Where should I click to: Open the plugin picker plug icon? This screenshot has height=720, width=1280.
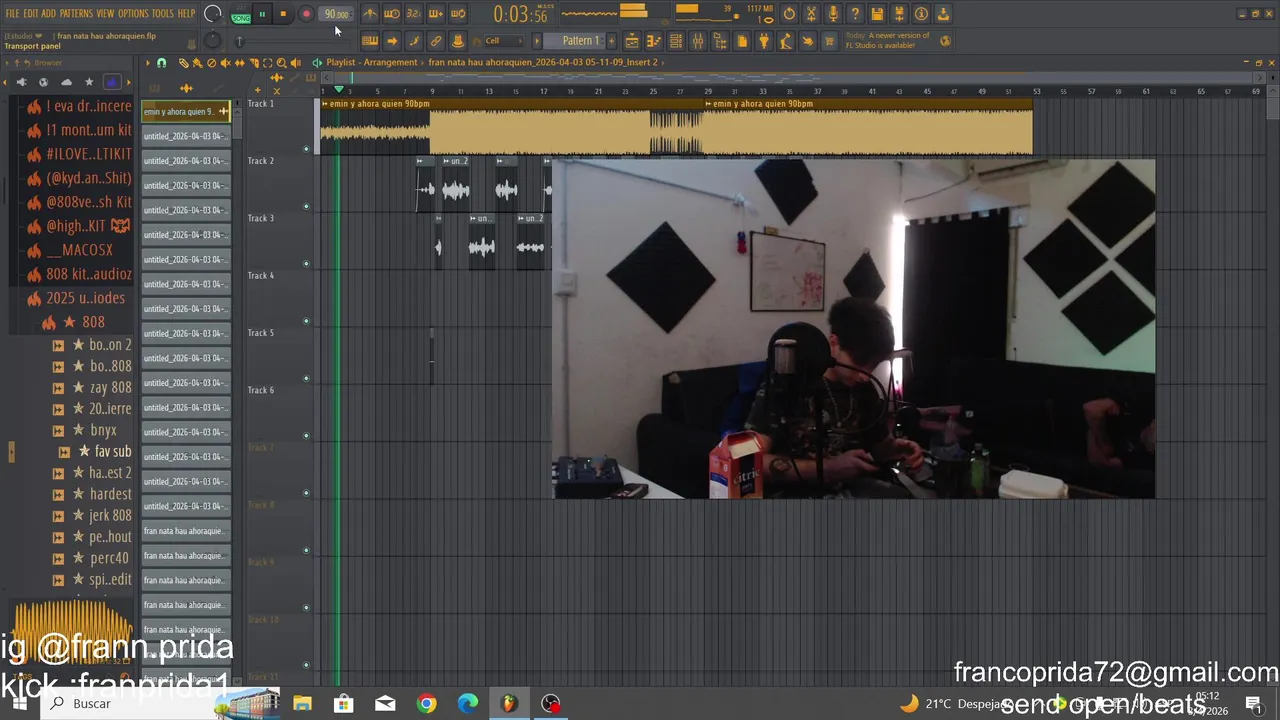point(764,41)
